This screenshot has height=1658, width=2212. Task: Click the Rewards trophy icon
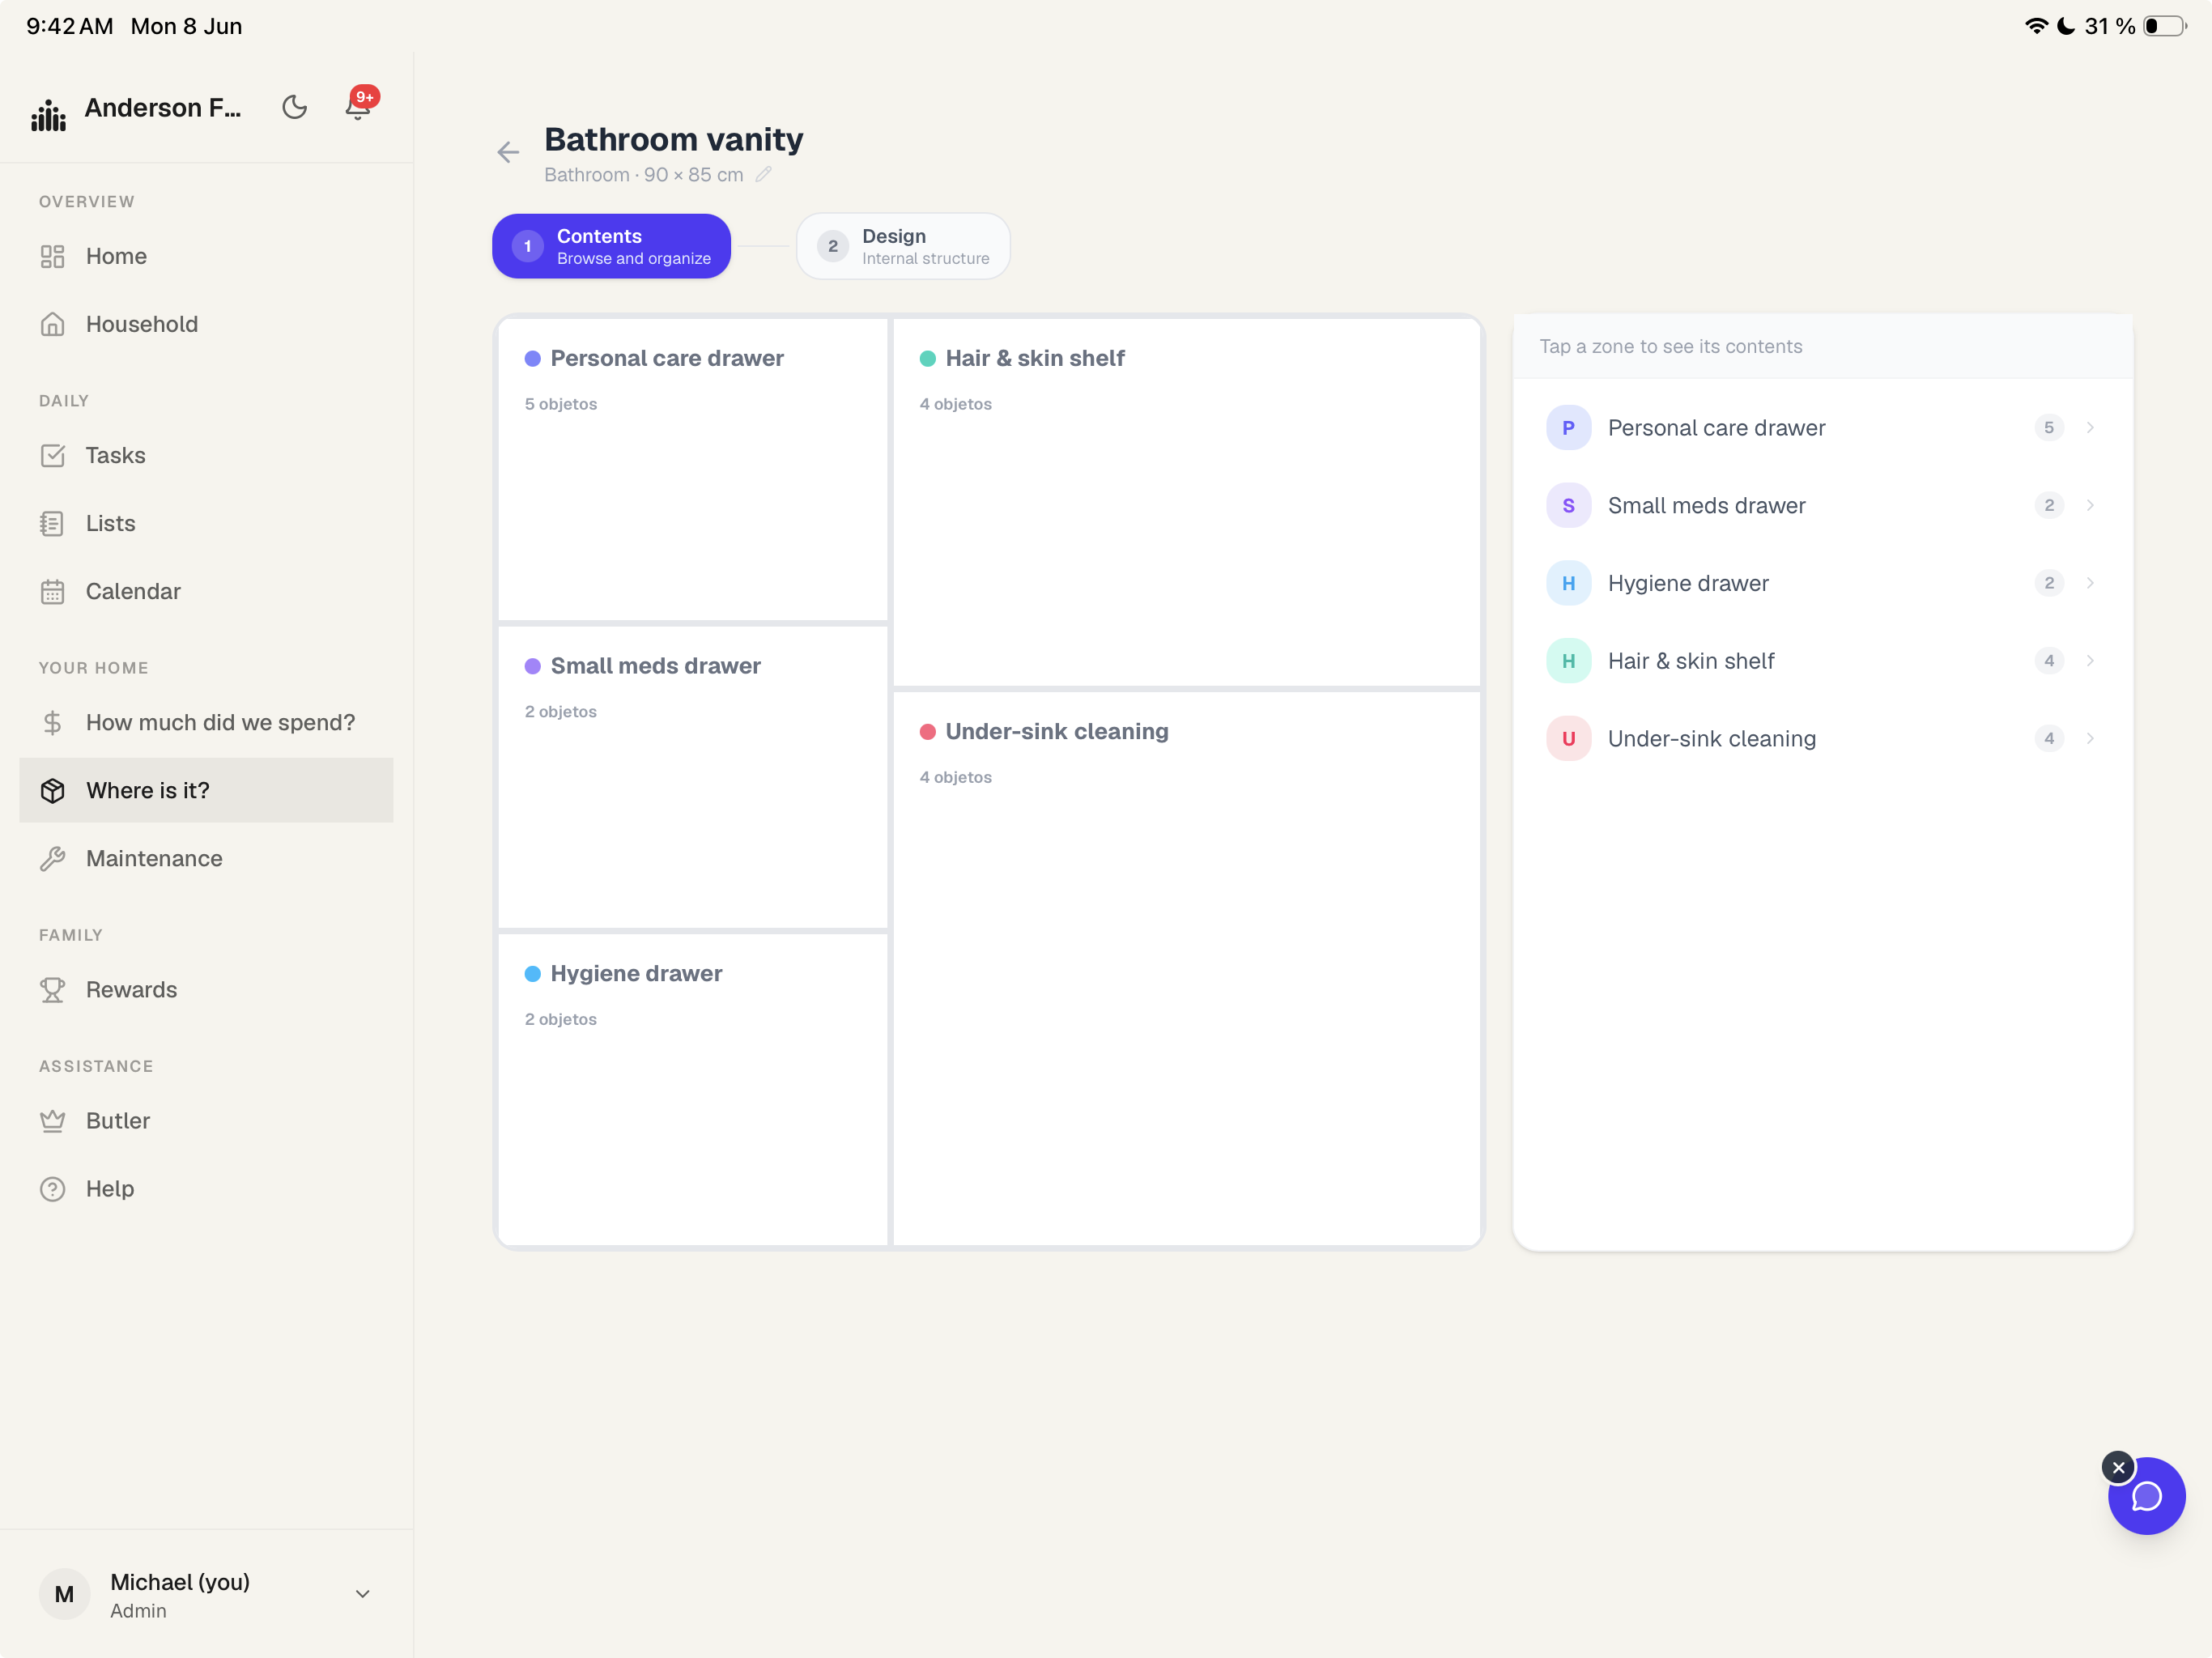click(53, 989)
